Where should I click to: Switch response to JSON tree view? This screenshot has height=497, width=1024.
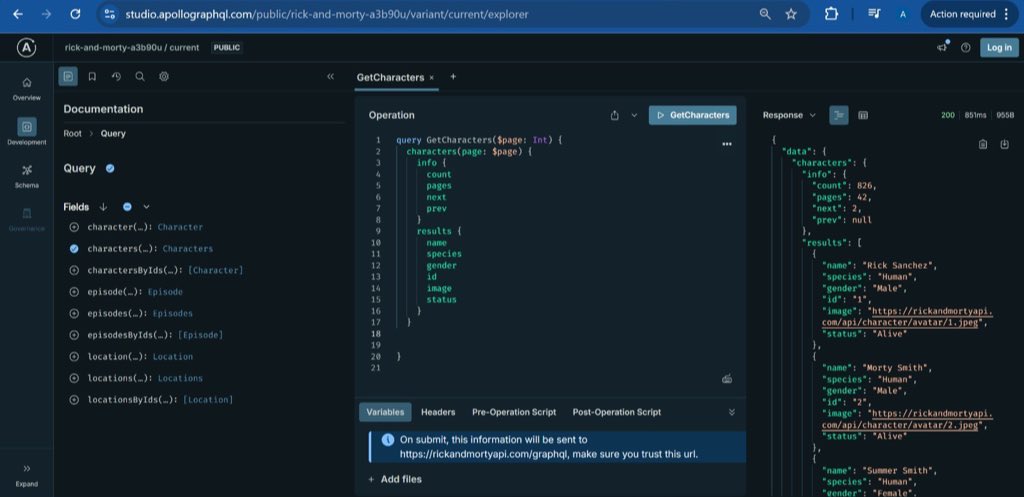839,115
